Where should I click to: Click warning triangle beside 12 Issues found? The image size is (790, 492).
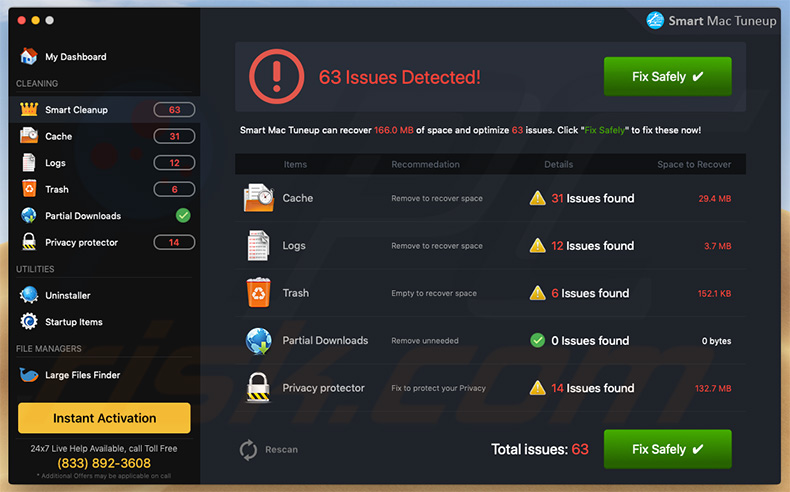538,245
